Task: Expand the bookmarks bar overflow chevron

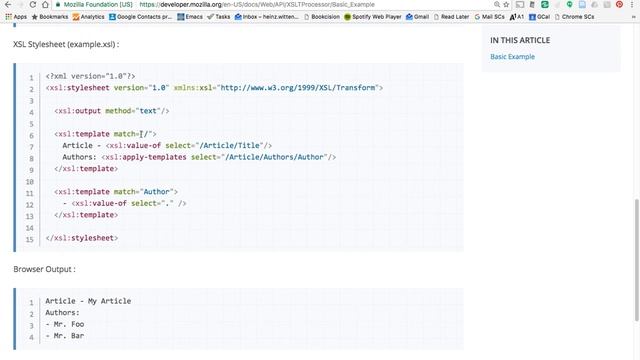Action: 633,17
